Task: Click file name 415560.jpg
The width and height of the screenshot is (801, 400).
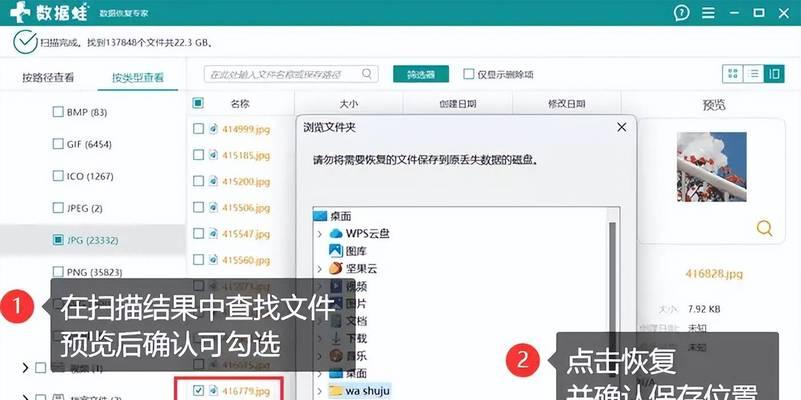Action: click(x=246, y=260)
